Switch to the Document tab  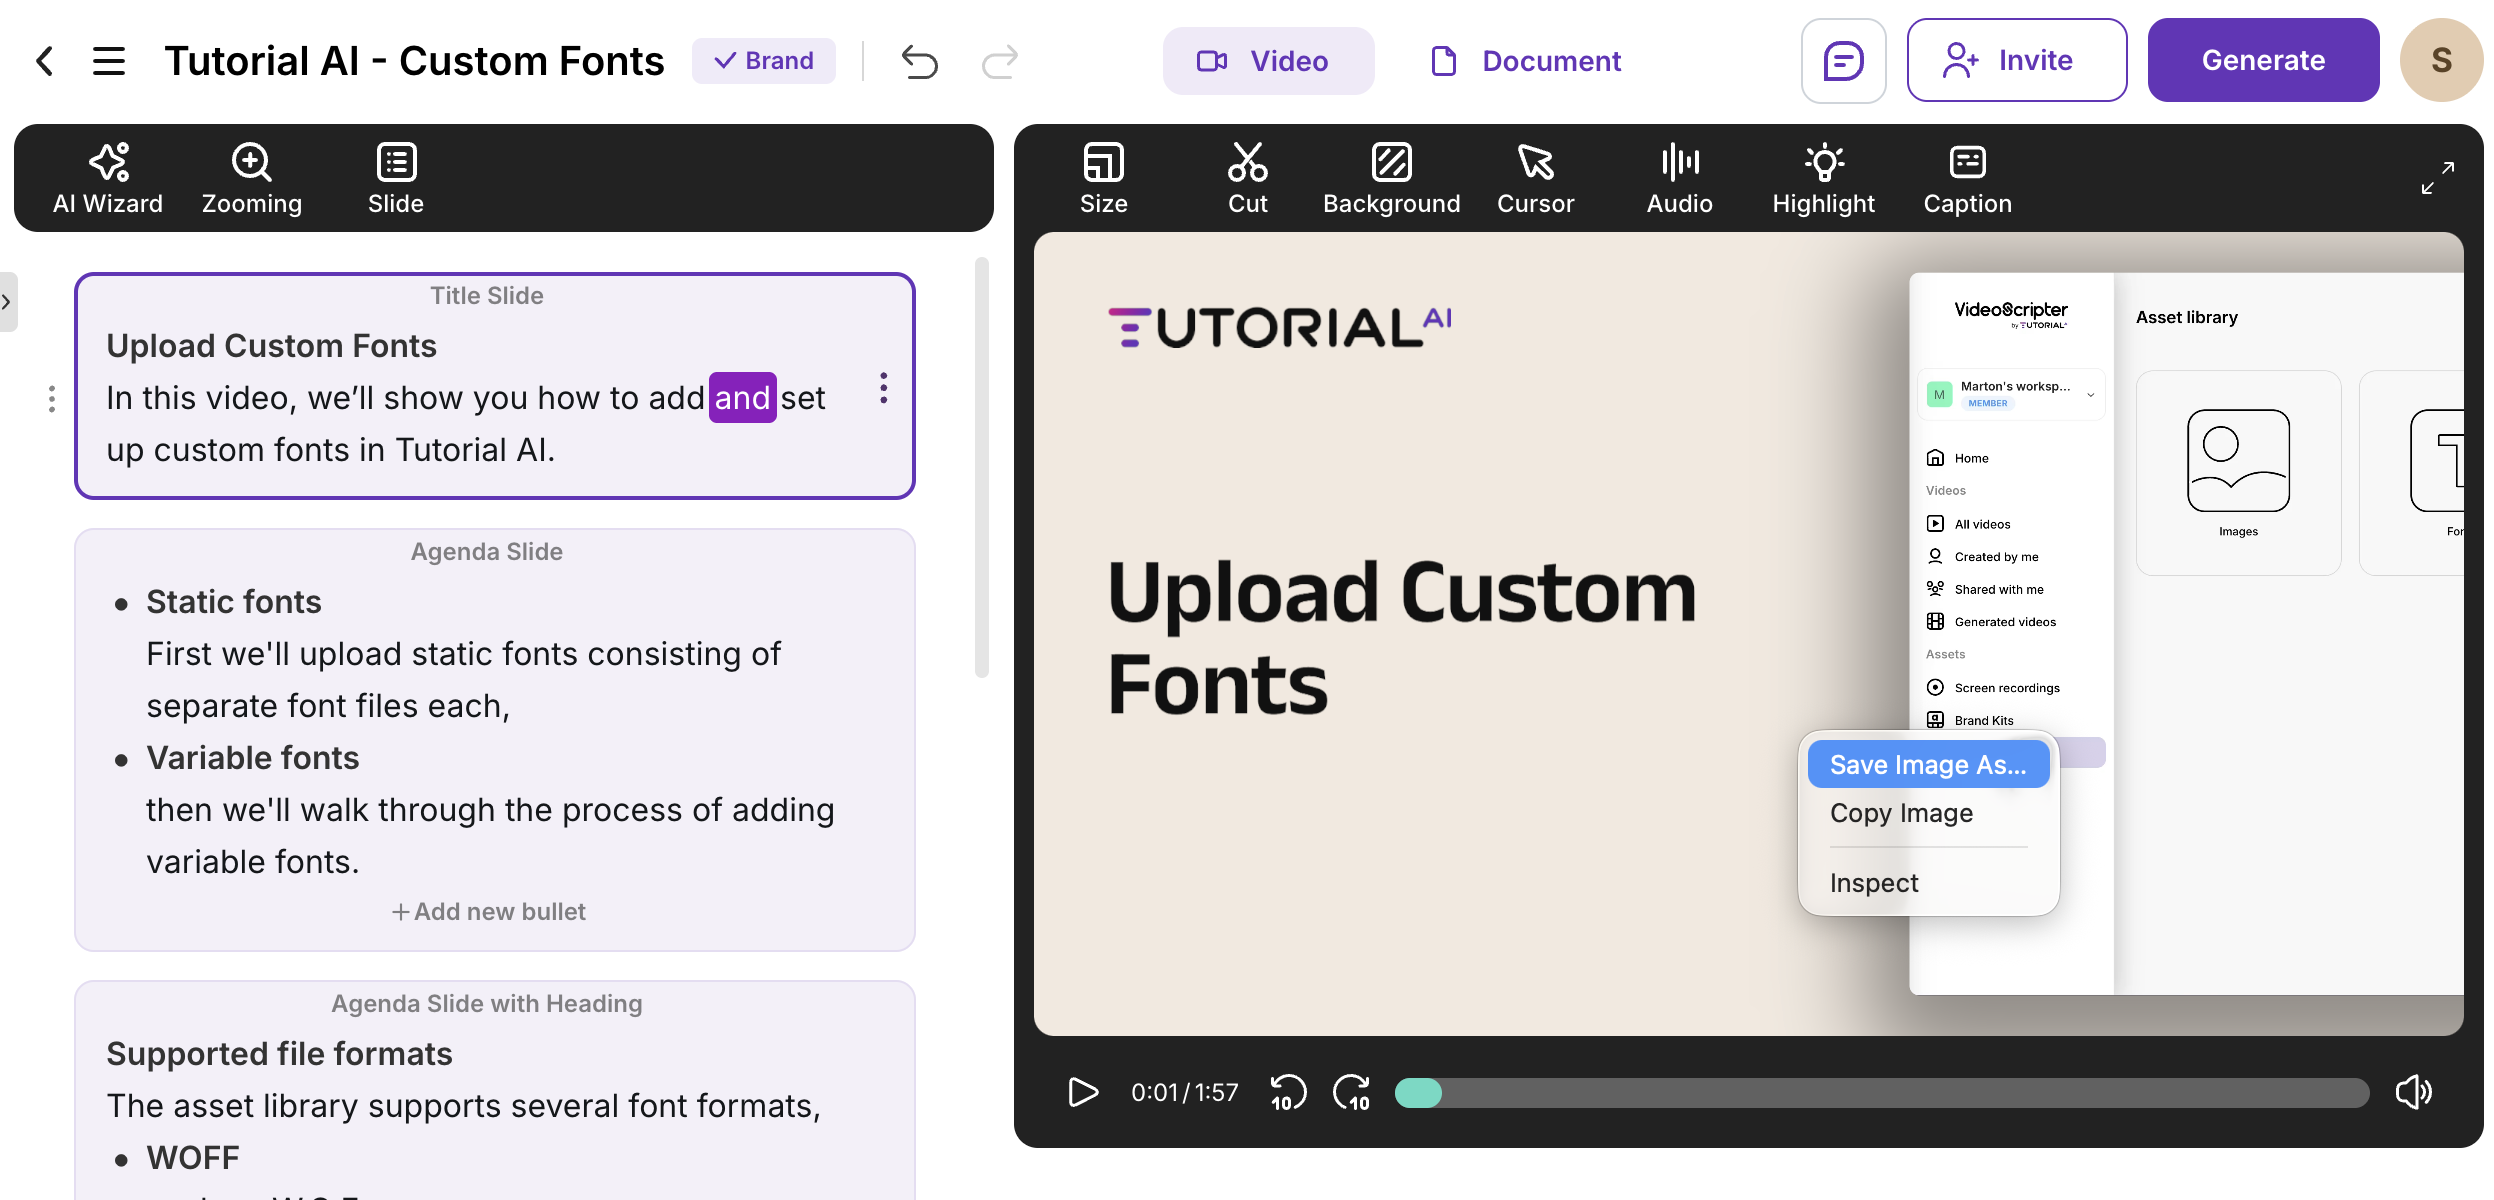coord(1526,61)
